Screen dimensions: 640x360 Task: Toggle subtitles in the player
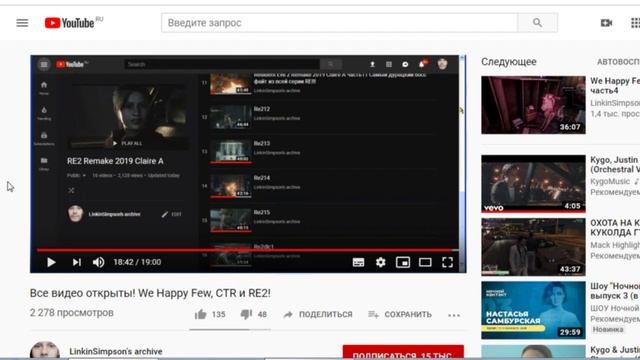click(x=358, y=262)
